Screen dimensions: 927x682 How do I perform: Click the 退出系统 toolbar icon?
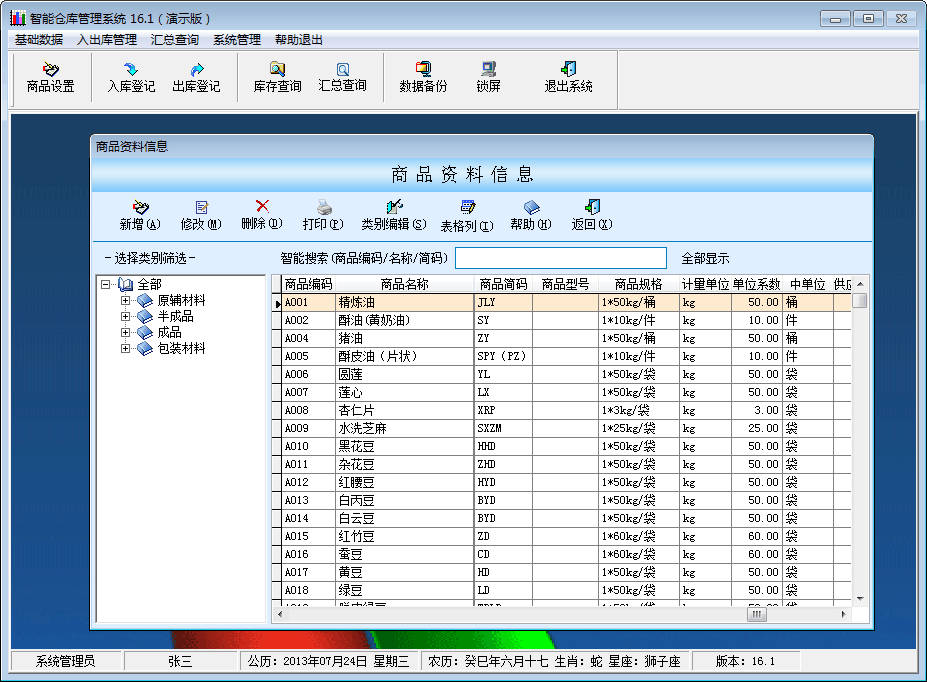point(568,77)
